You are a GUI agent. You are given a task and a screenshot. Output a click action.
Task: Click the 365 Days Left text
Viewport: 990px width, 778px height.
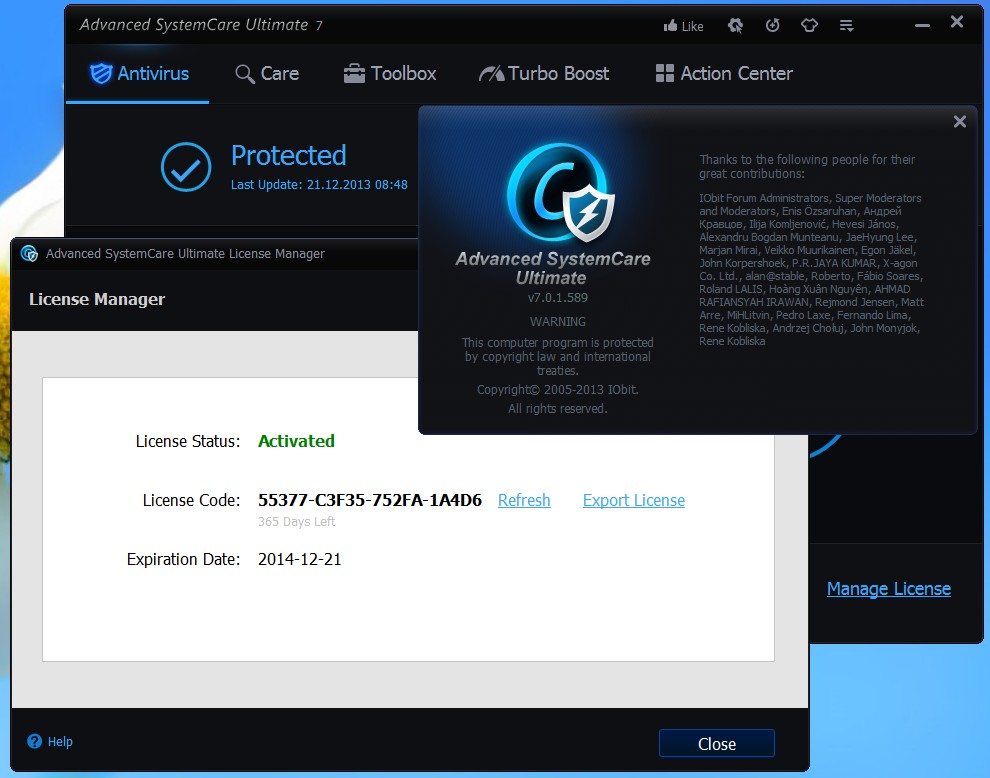pos(296,522)
